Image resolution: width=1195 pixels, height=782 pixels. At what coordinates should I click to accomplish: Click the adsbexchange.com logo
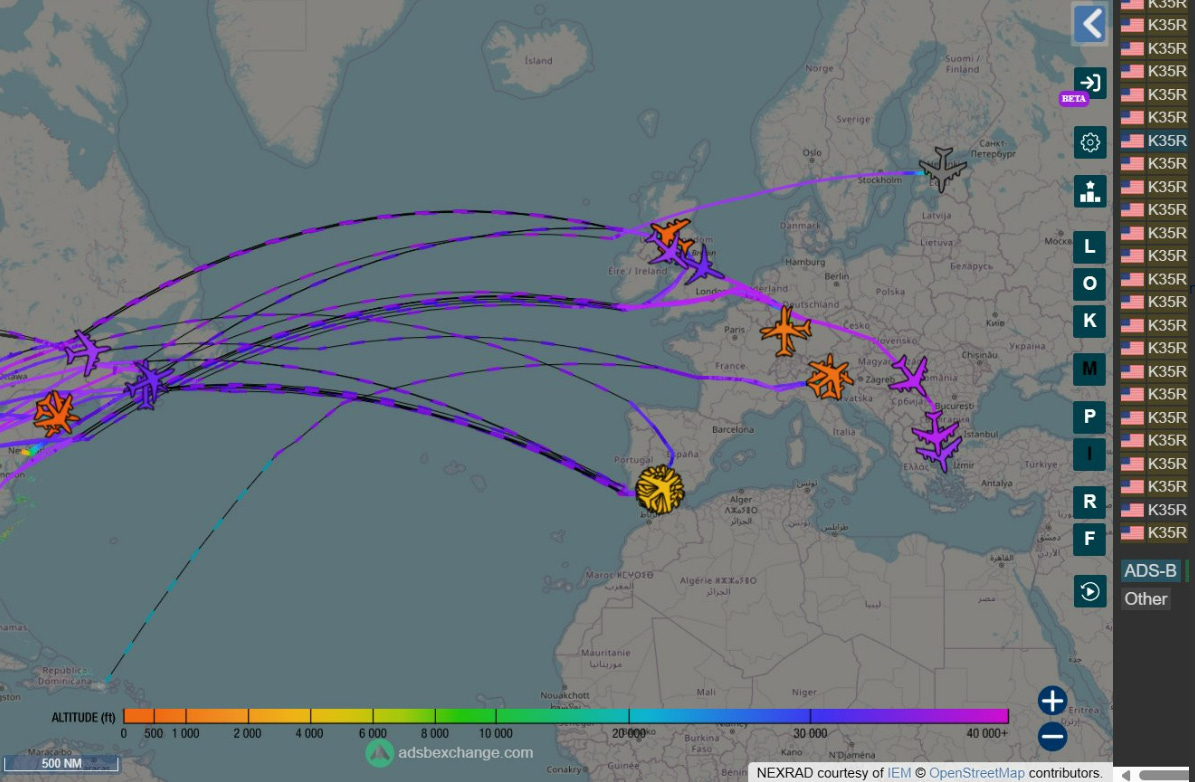coord(450,753)
